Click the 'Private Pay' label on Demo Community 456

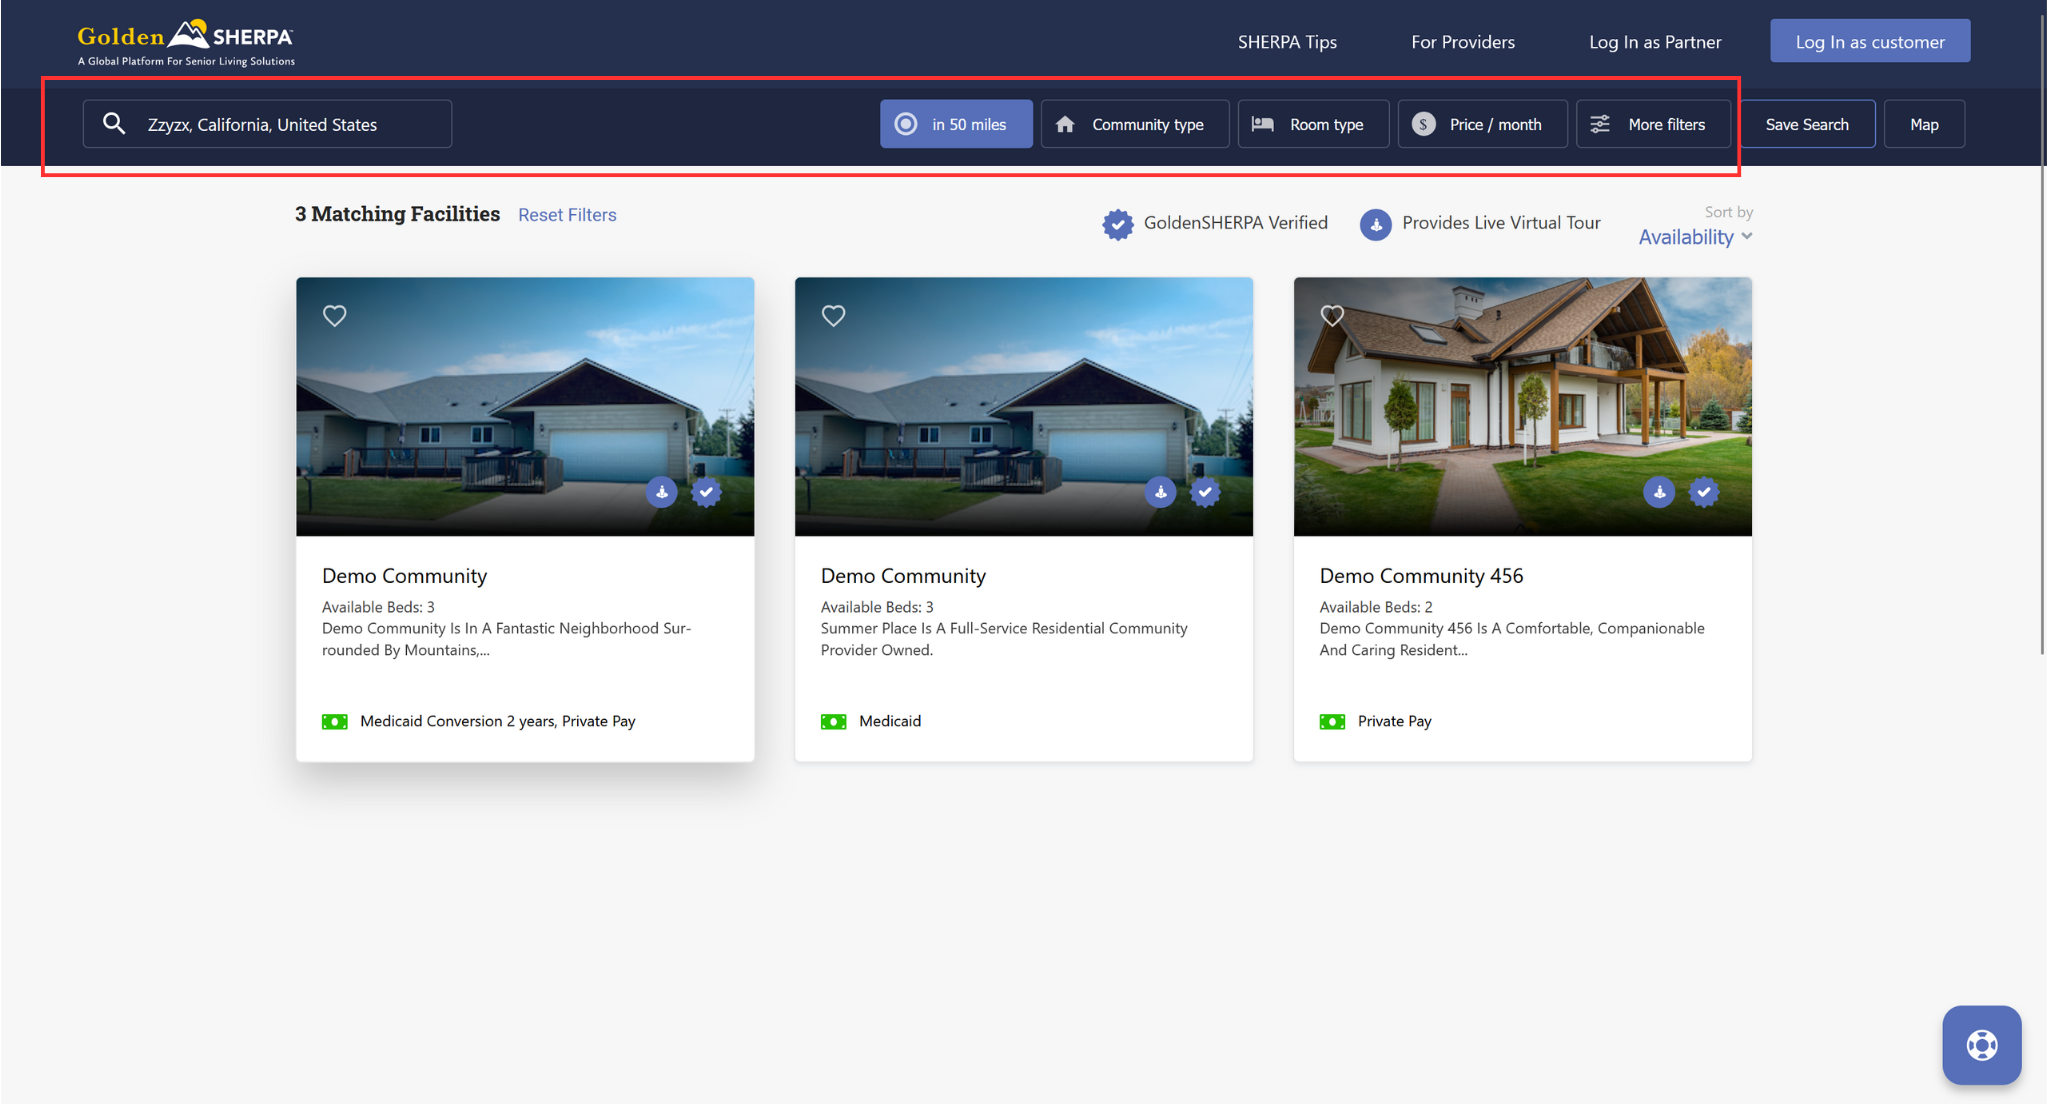(x=1394, y=721)
